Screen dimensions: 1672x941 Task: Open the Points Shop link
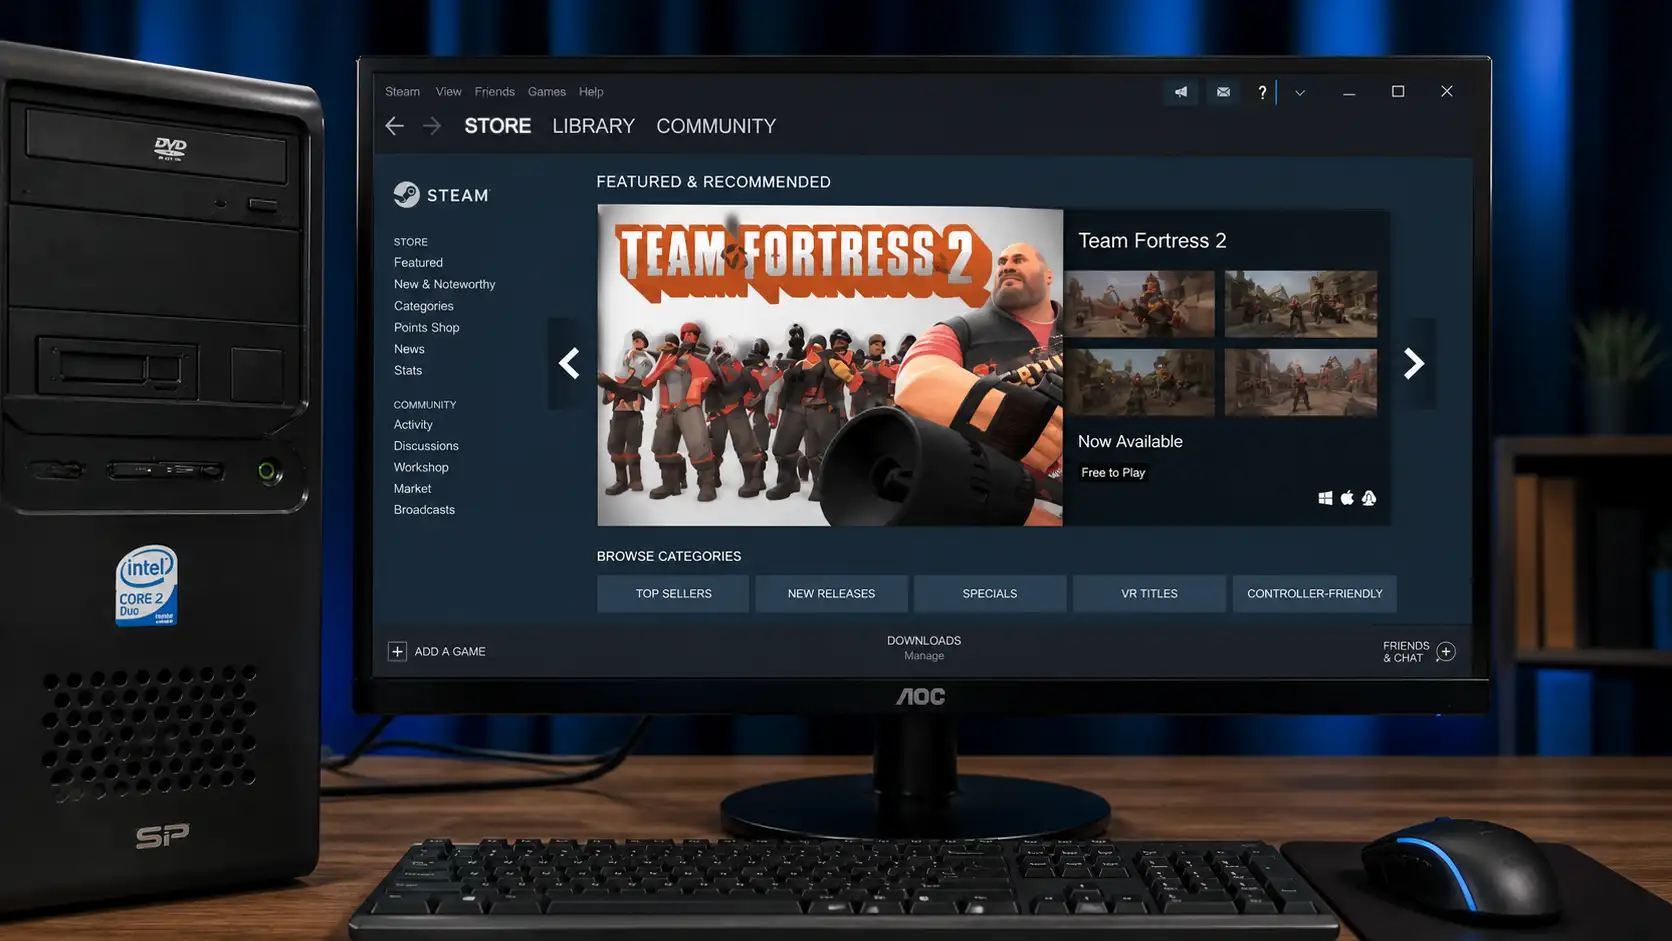(x=427, y=328)
